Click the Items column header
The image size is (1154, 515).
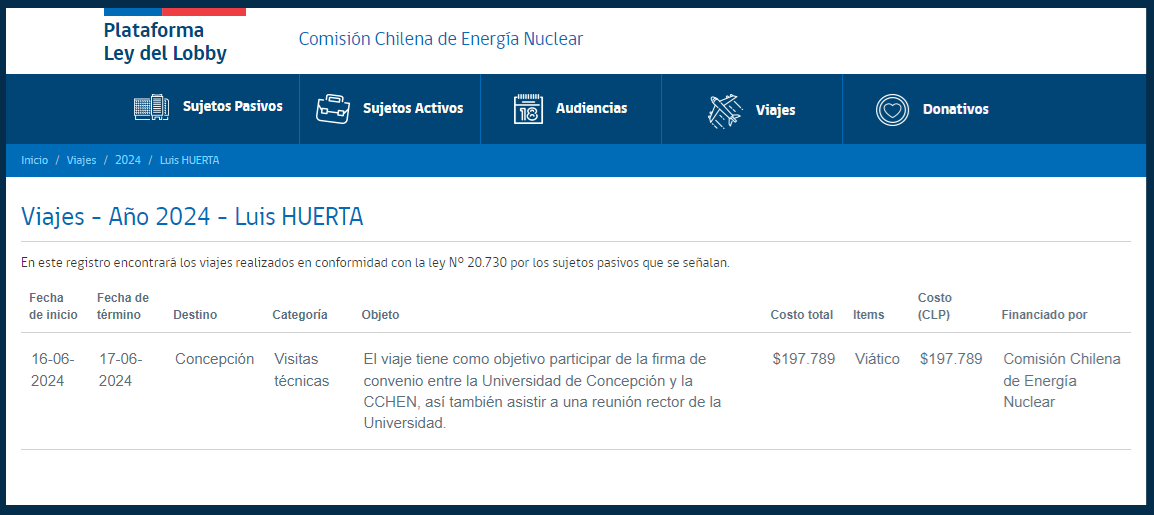[868, 315]
